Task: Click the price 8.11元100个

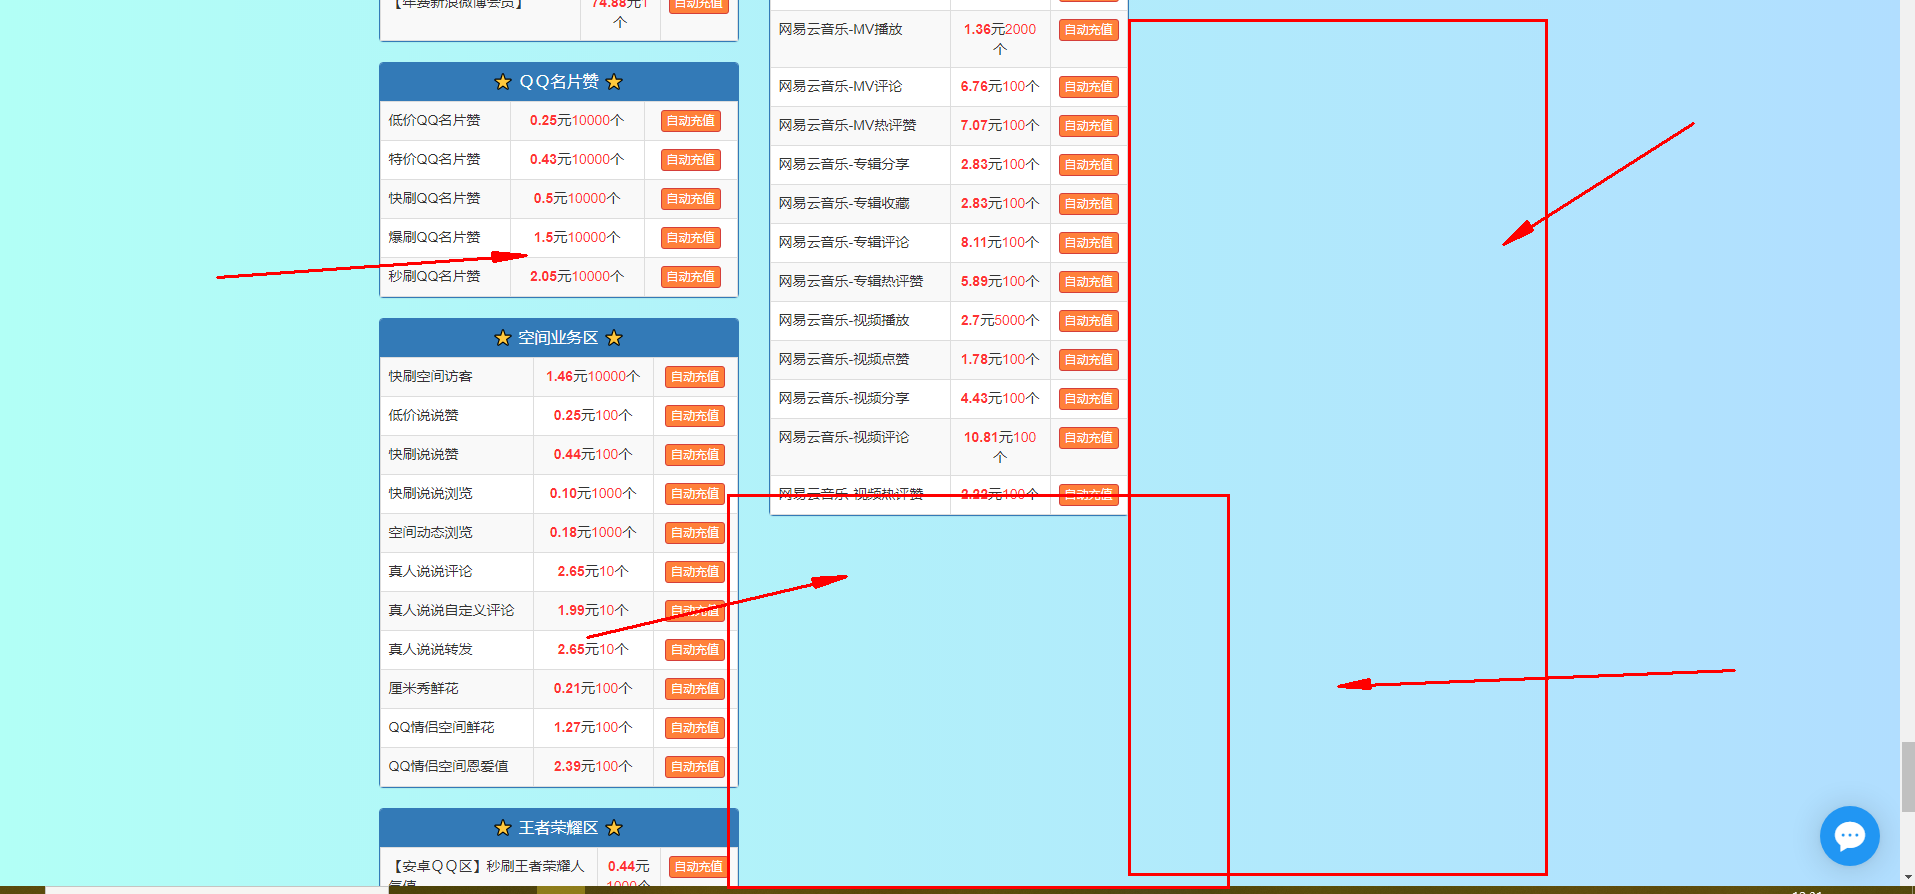Action: click(1000, 242)
